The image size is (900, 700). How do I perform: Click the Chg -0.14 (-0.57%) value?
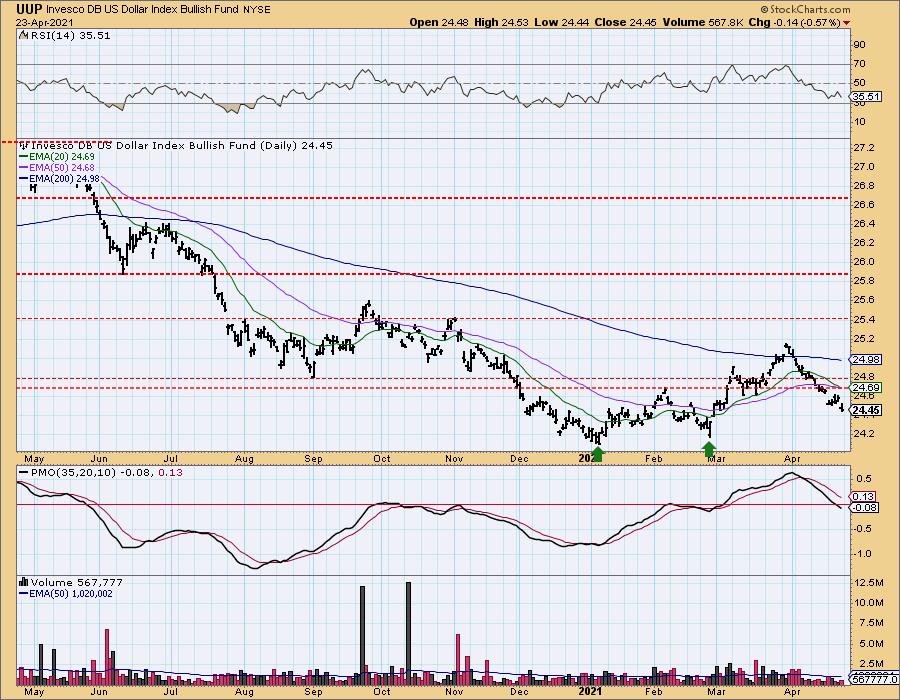pos(794,22)
